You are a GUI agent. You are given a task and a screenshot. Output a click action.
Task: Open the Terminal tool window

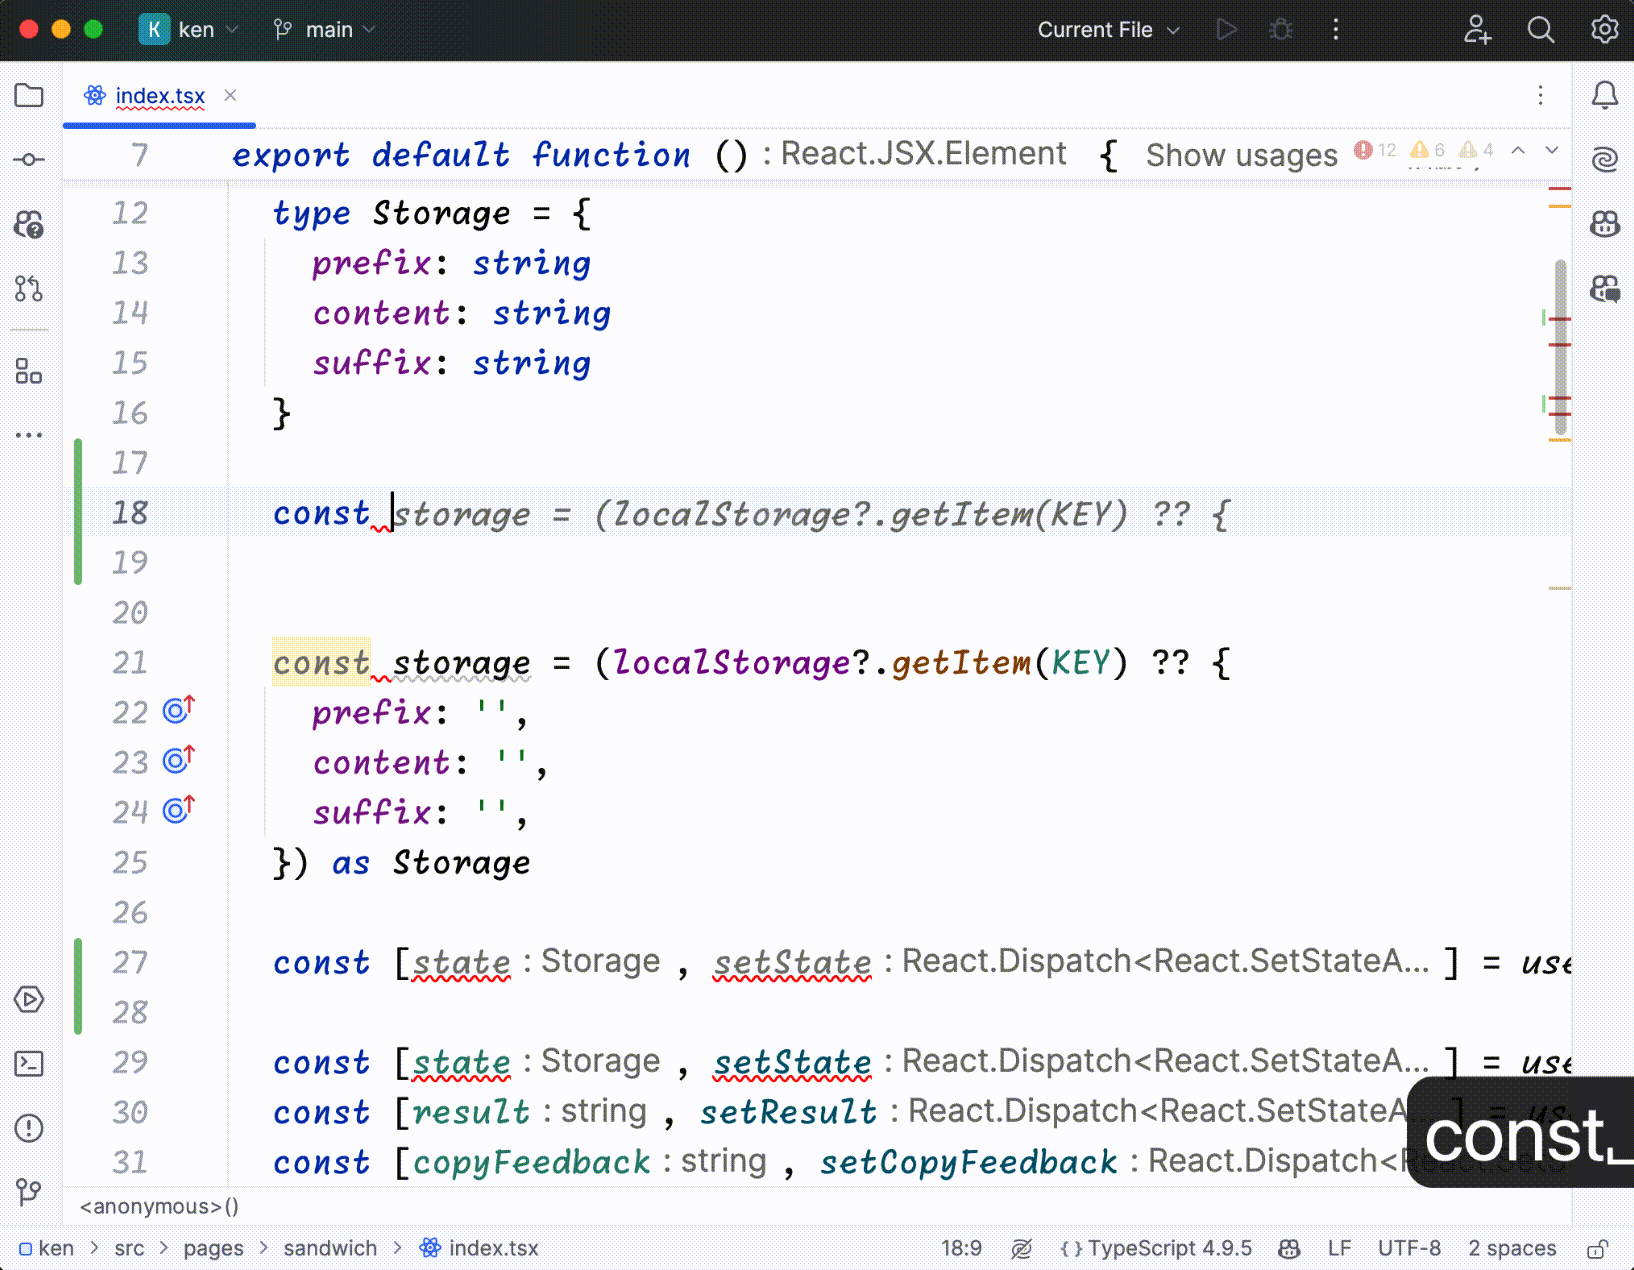tap(29, 1064)
